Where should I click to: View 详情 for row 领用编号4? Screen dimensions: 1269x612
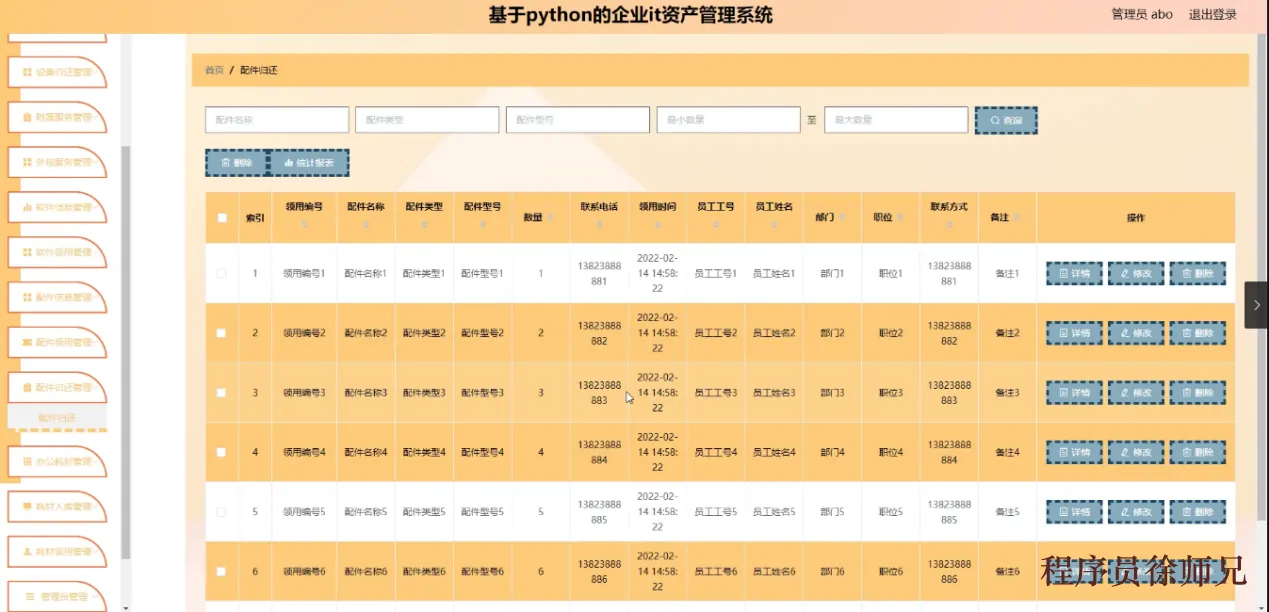point(1074,452)
